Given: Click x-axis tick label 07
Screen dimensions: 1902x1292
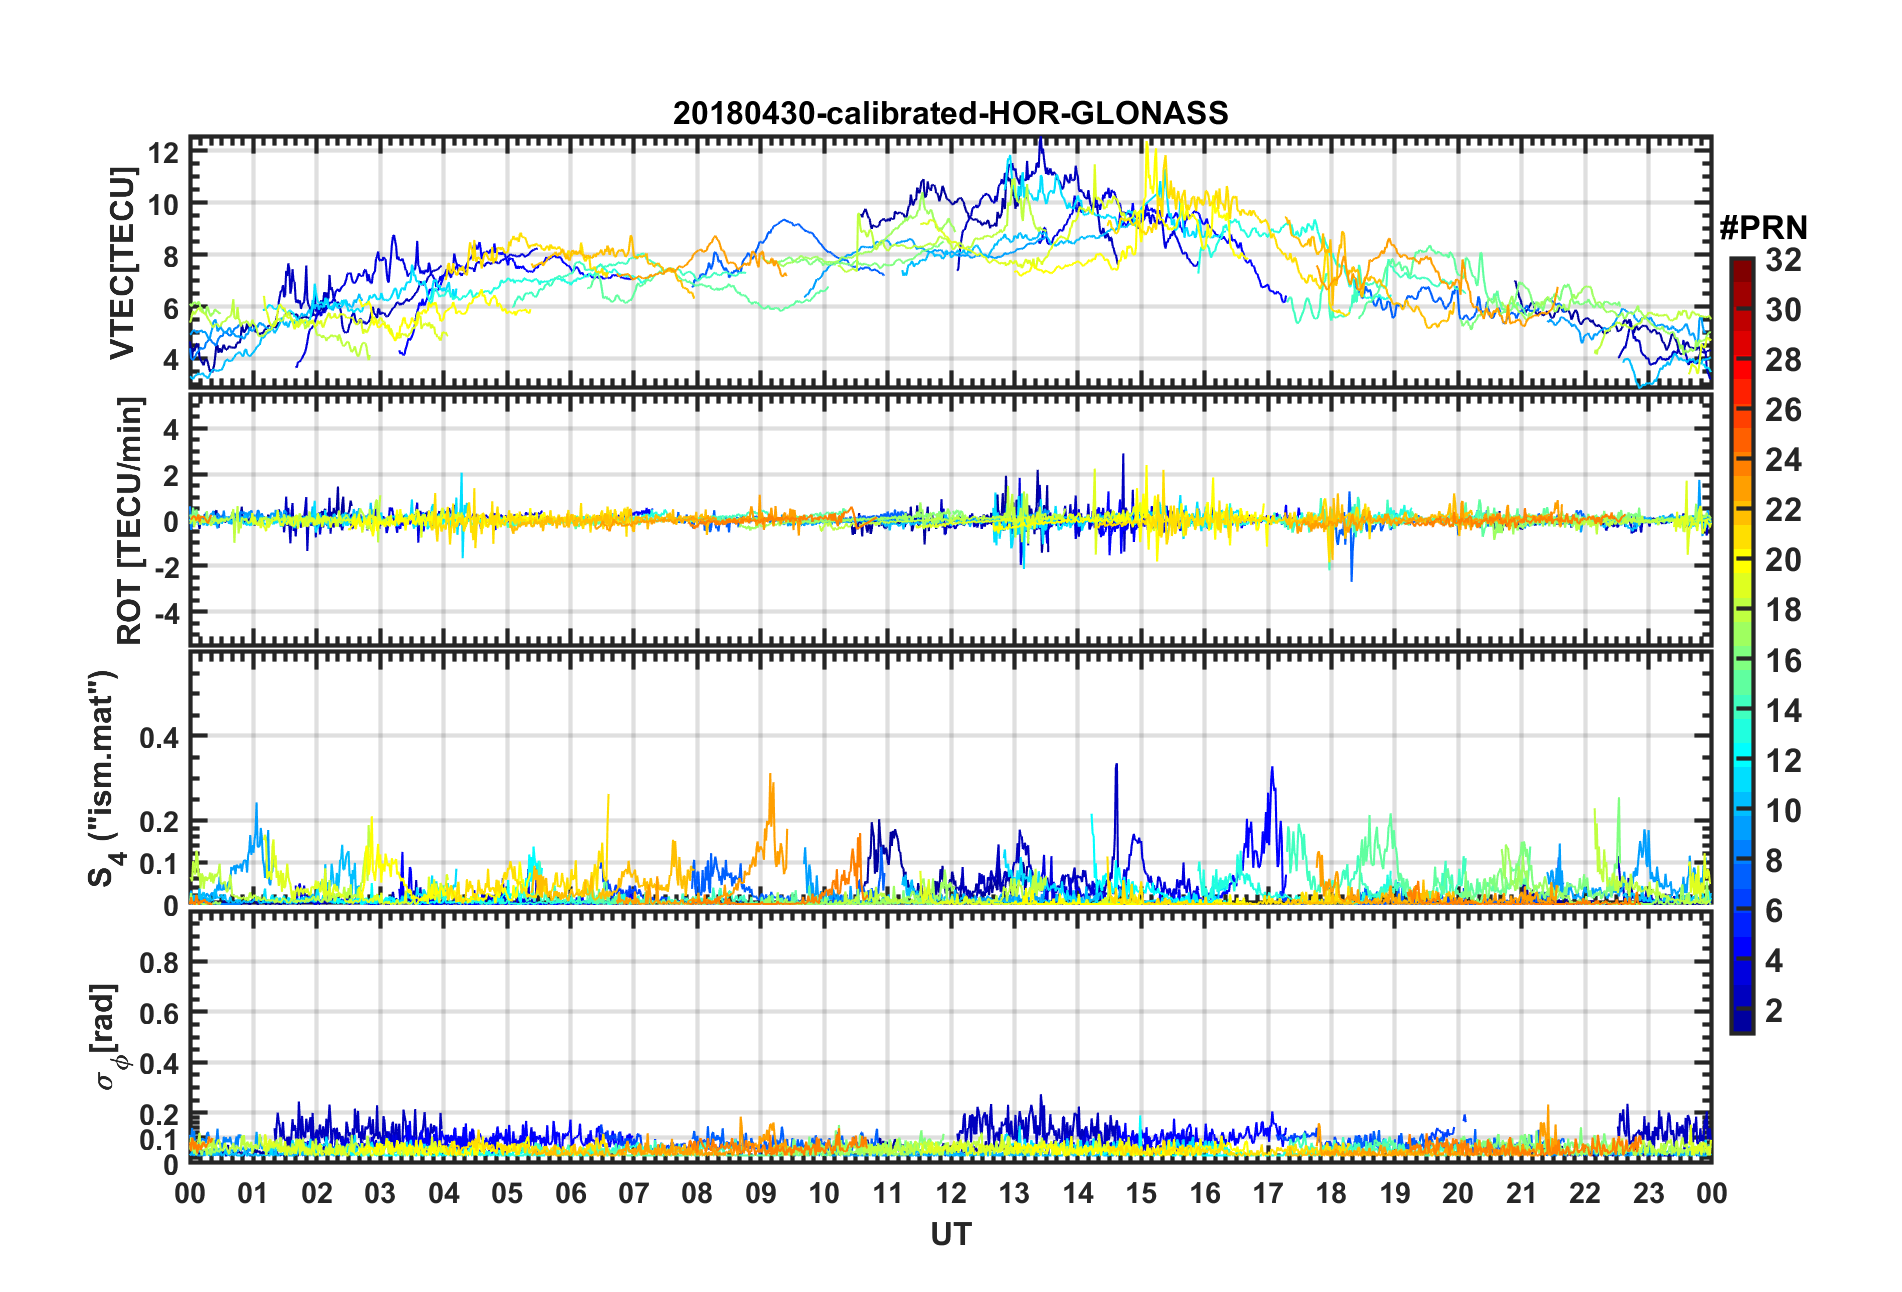Looking at the screenshot, I should (634, 1194).
